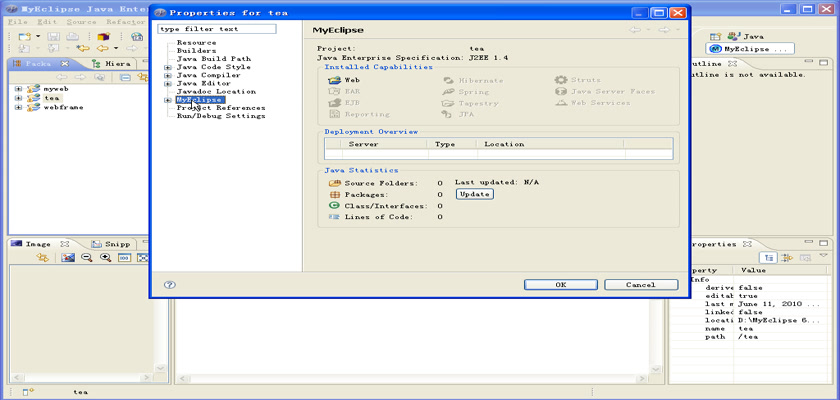Viewport: 840px width, 400px height.
Task: Expand the Java Editor node
Action: pos(168,84)
